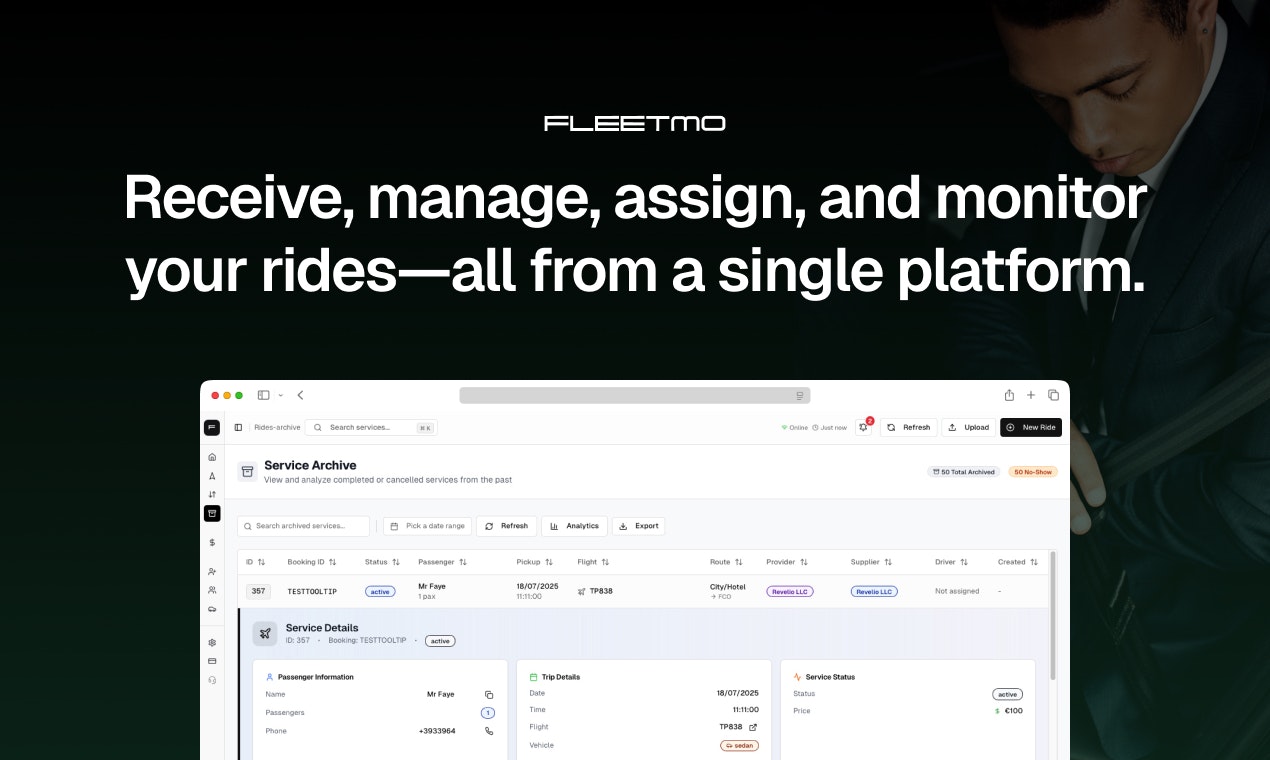Click the plane icon beside Service Details
This screenshot has width=1270, height=760.
point(265,633)
